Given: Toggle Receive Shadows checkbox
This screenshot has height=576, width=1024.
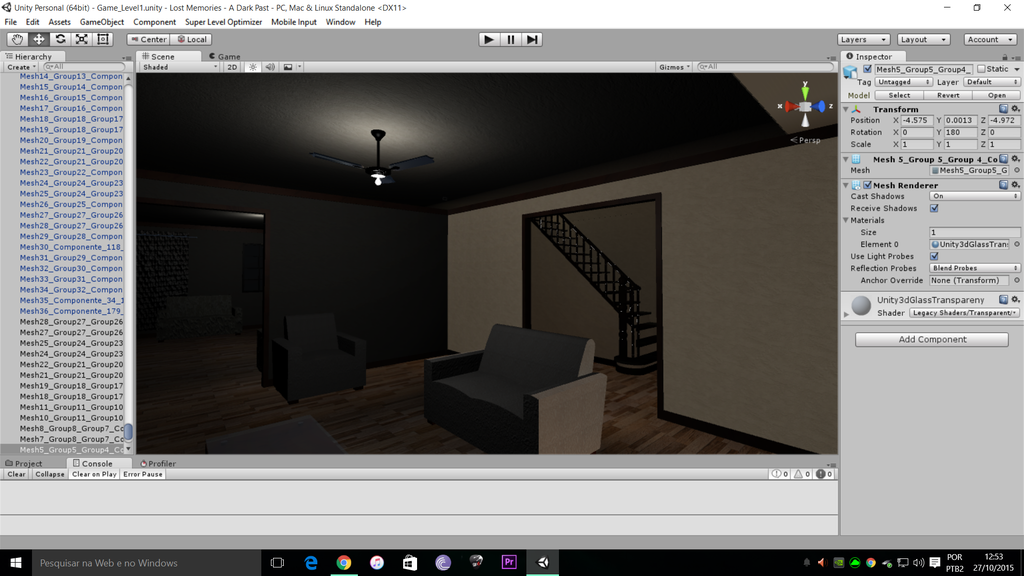Looking at the screenshot, I should click(x=934, y=208).
